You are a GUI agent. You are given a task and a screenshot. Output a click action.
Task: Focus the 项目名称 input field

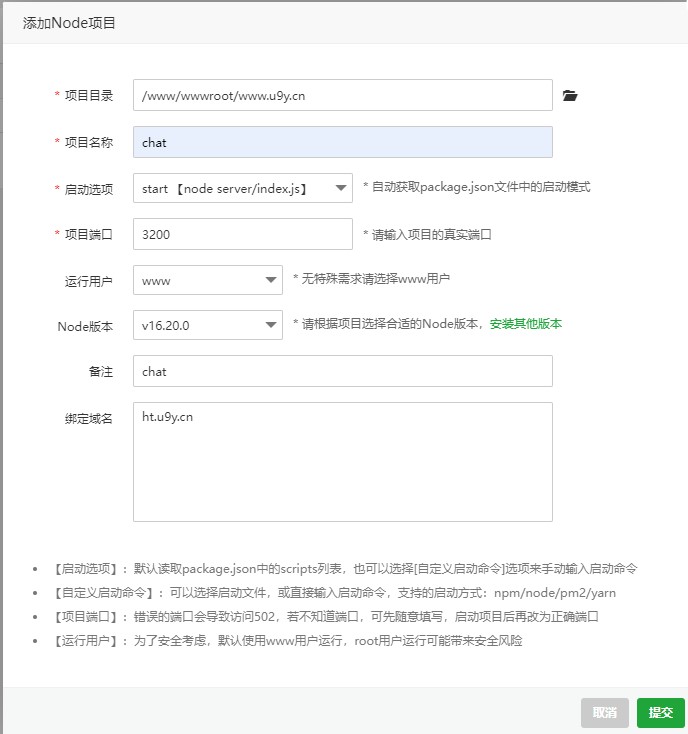pyautogui.click(x=342, y=142)
